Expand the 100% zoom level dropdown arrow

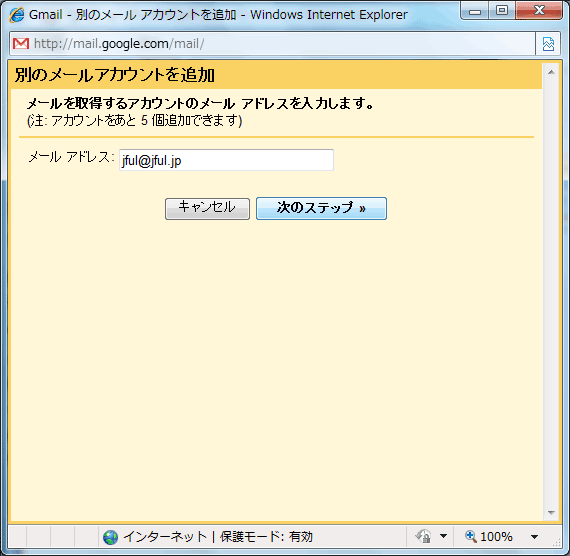click(534, 537)
